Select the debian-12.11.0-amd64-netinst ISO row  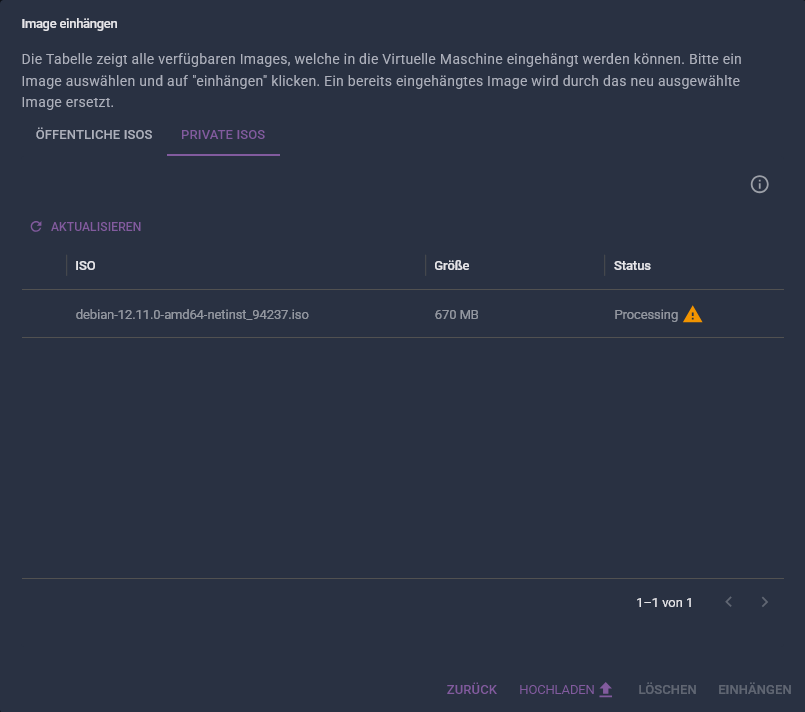(x=402, y=314)
